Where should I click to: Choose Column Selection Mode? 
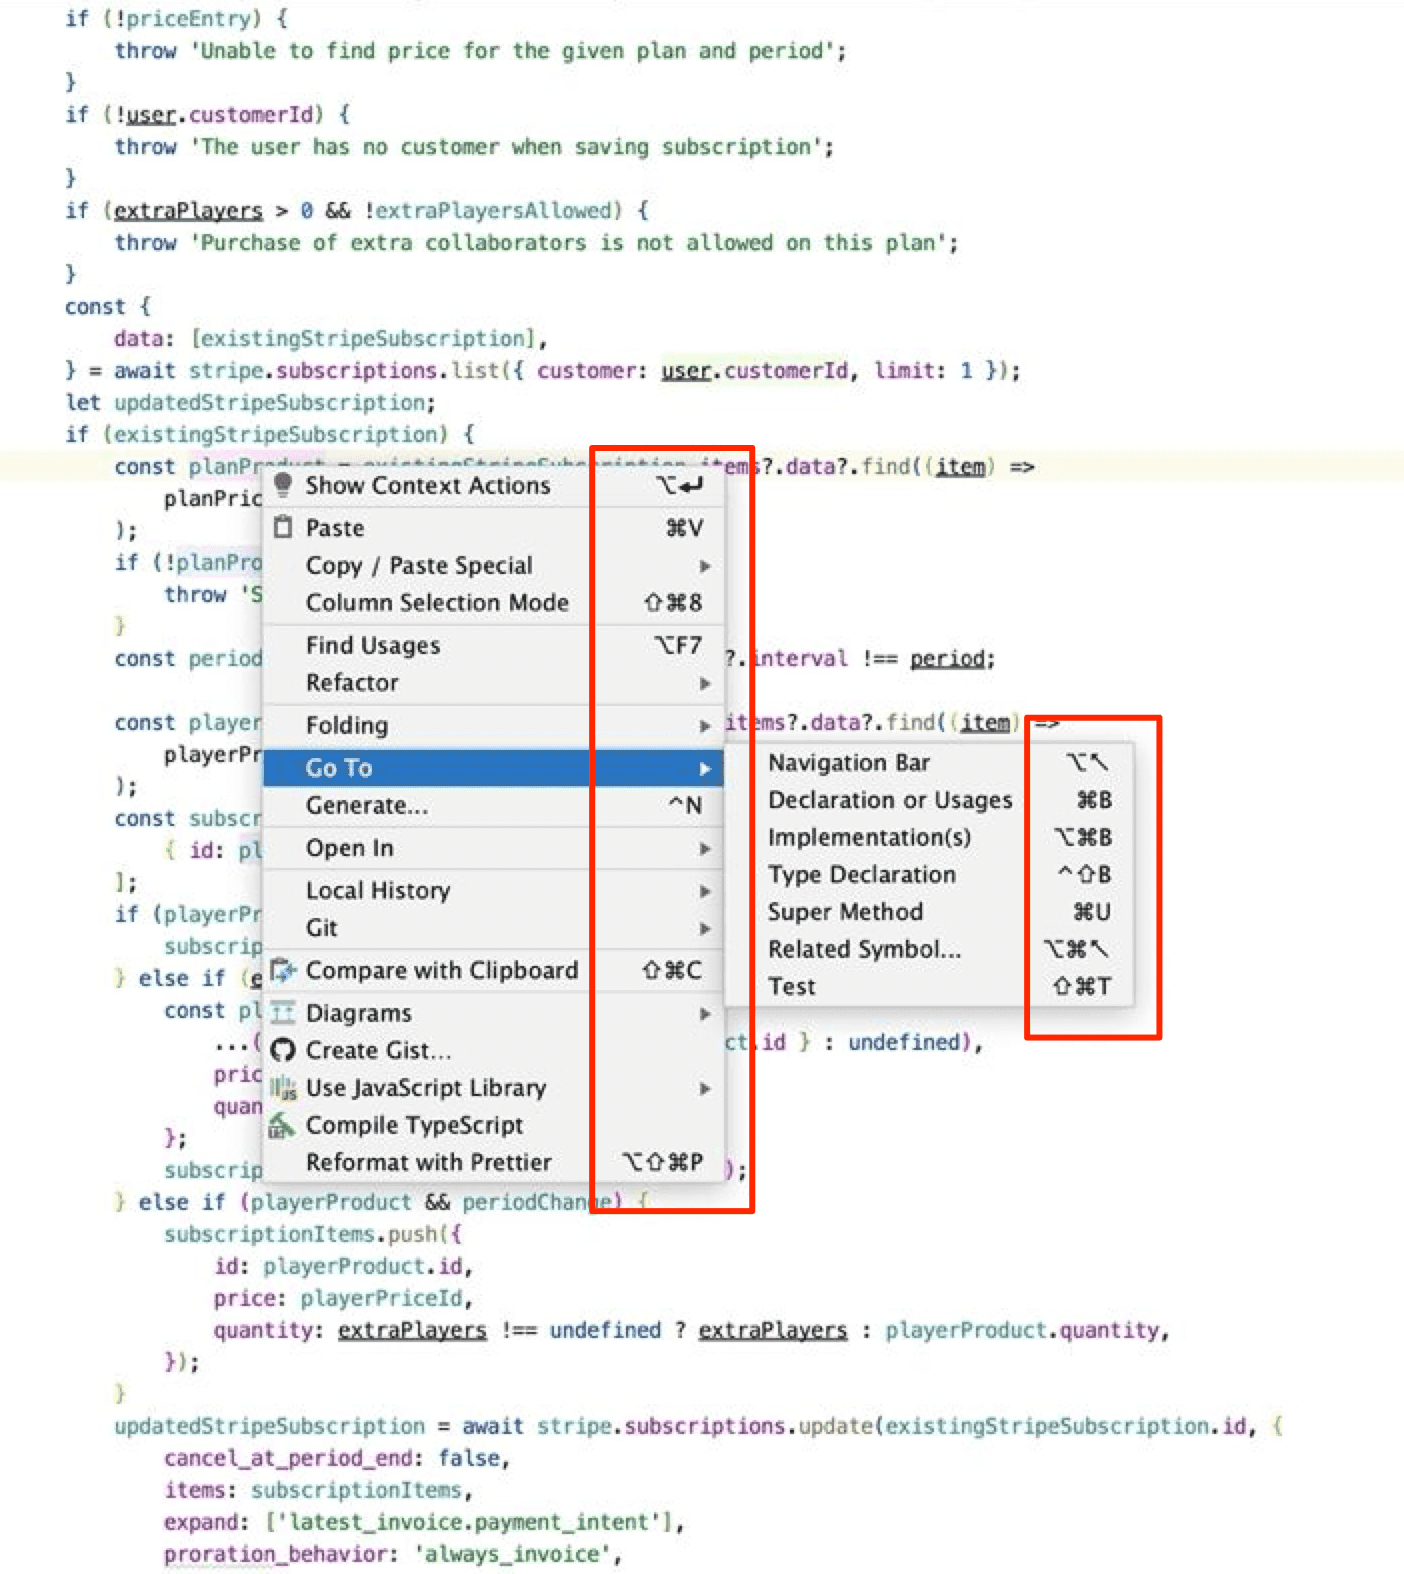pos(493,602)
